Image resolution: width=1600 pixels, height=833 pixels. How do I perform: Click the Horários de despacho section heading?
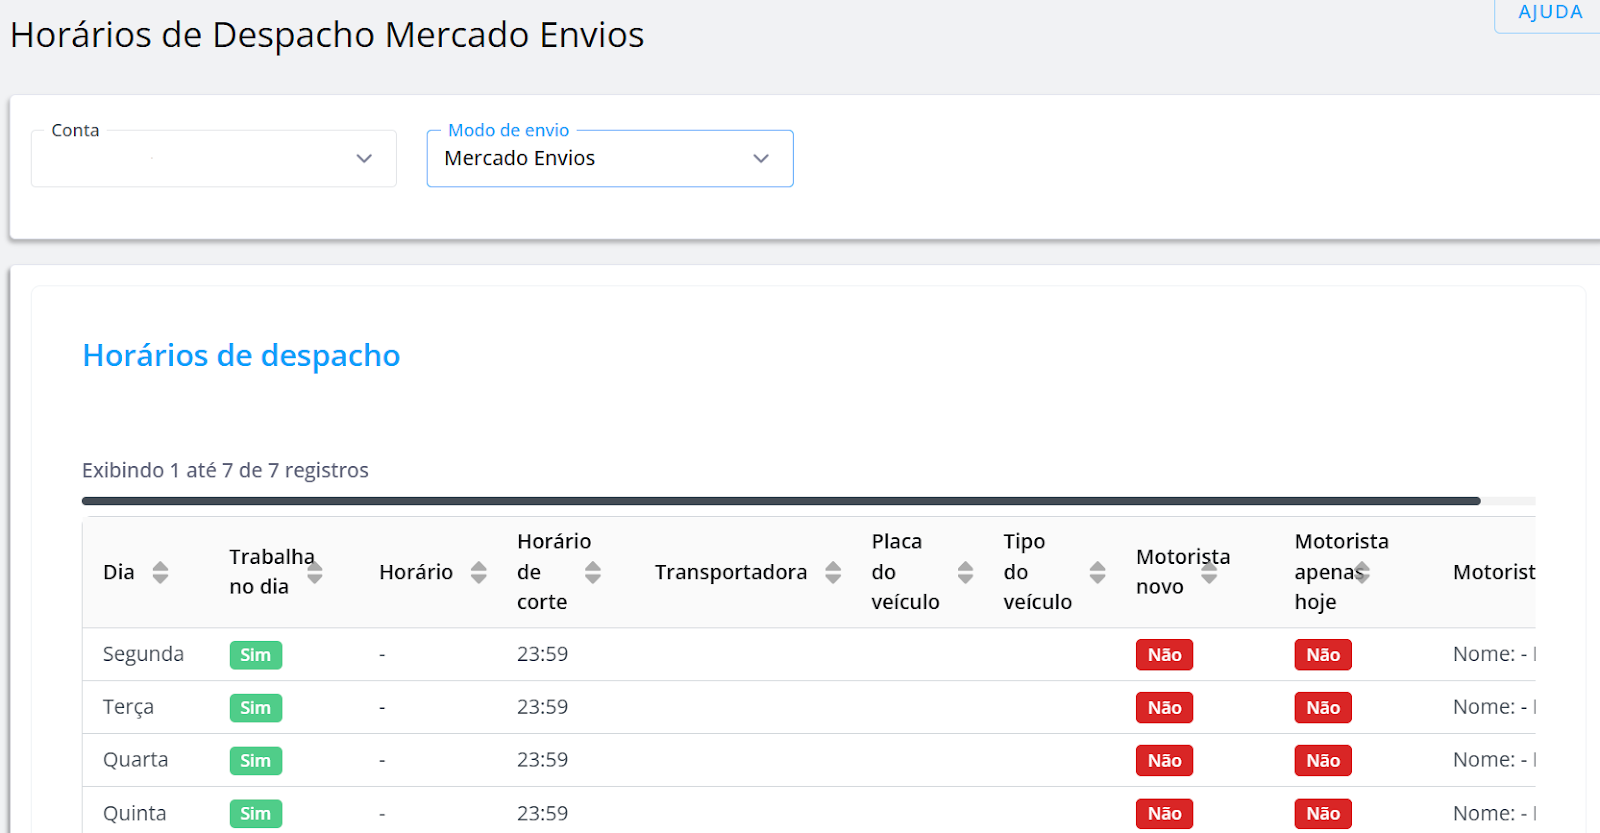click(x=241, y=356)
